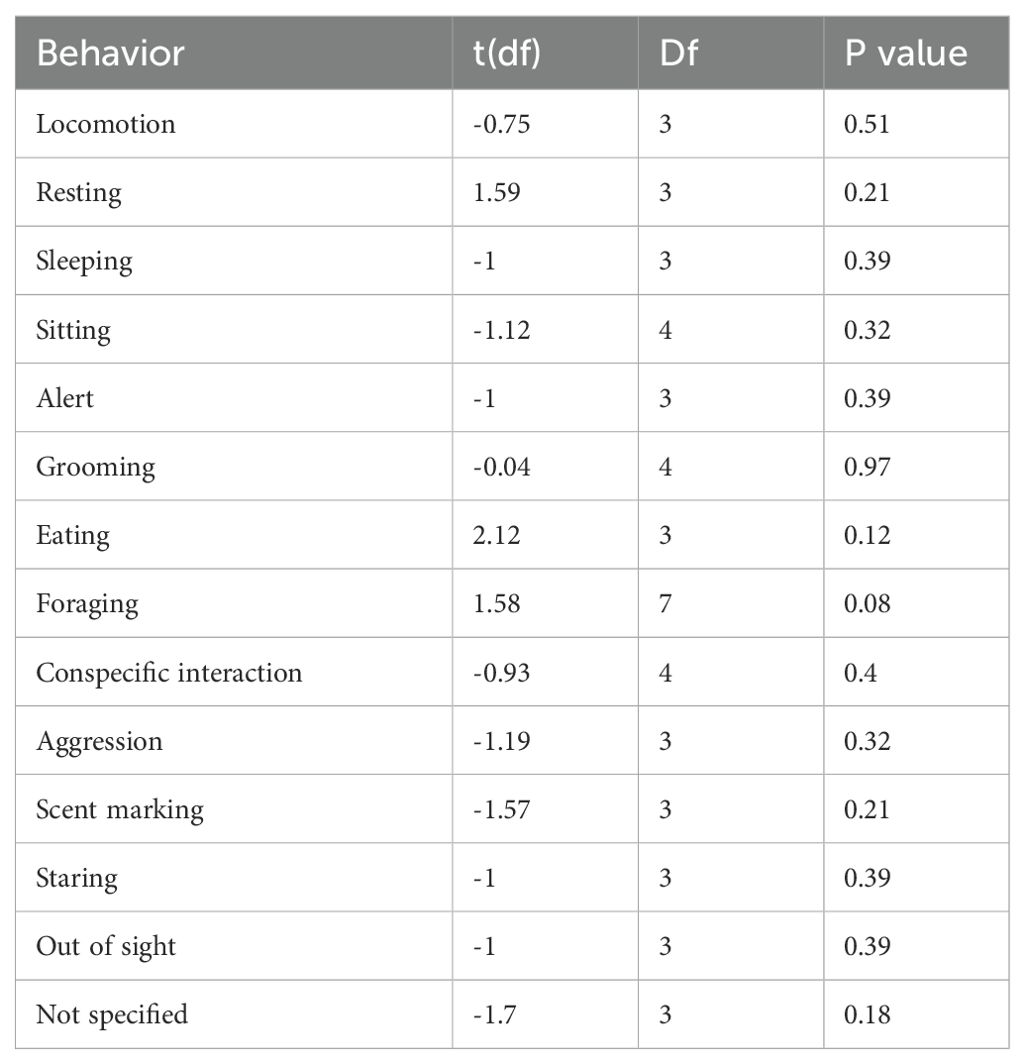The image size is (1025, 1064).
Task: Select the Eating t value 2.12
Action: click(x=497, y=535)
